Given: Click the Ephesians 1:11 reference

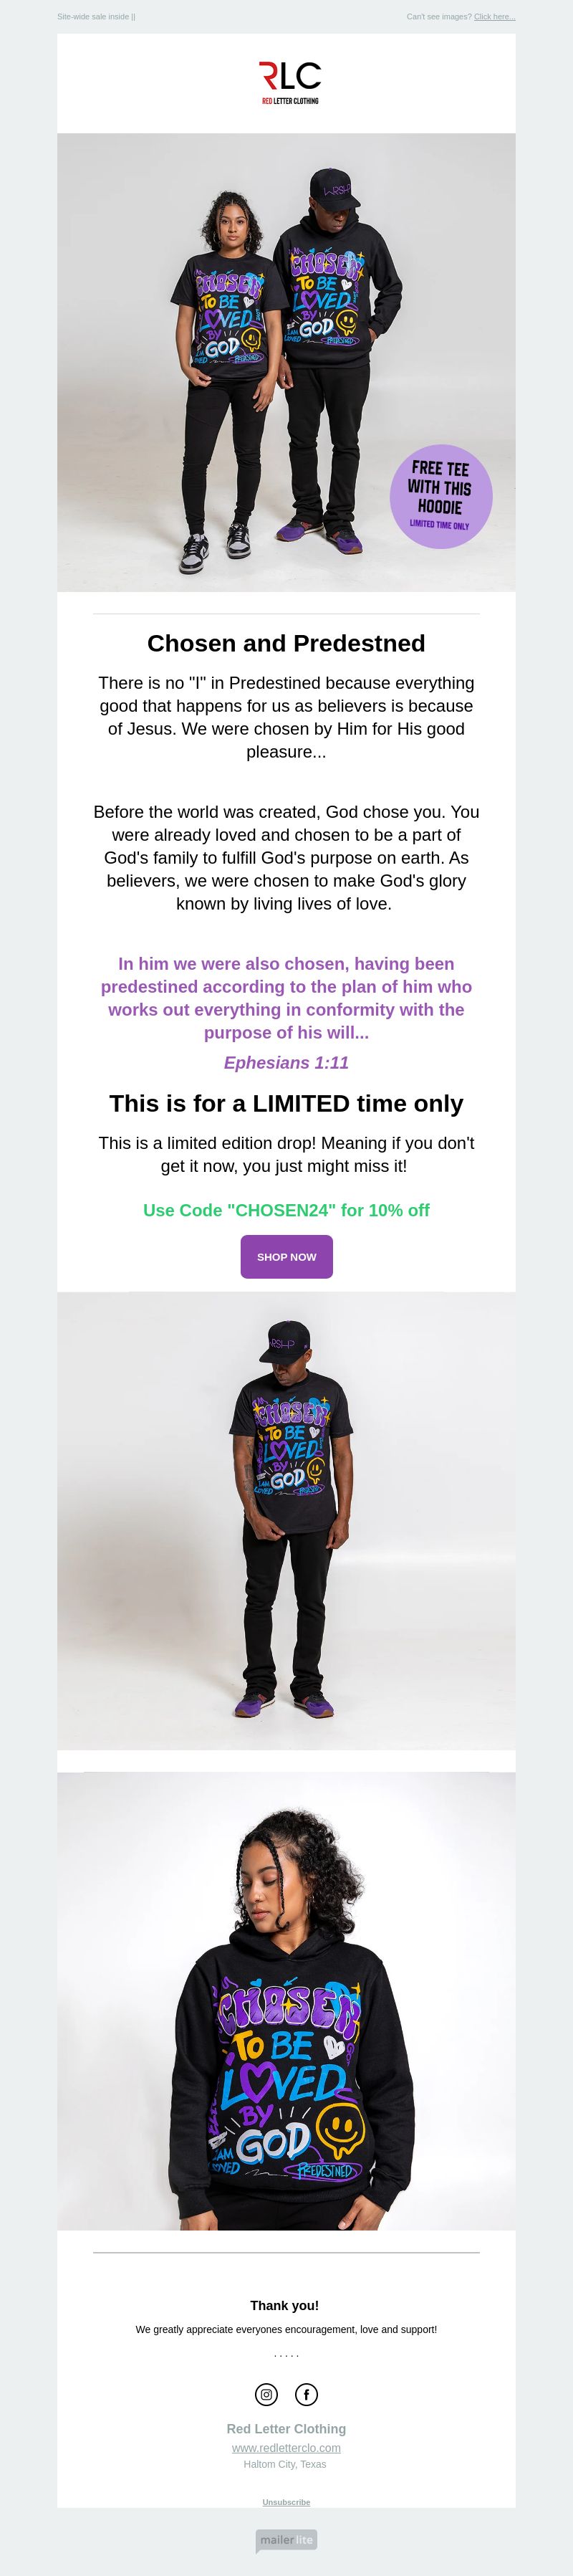Looking at the screenshot, I should (x=286, y=1062).
